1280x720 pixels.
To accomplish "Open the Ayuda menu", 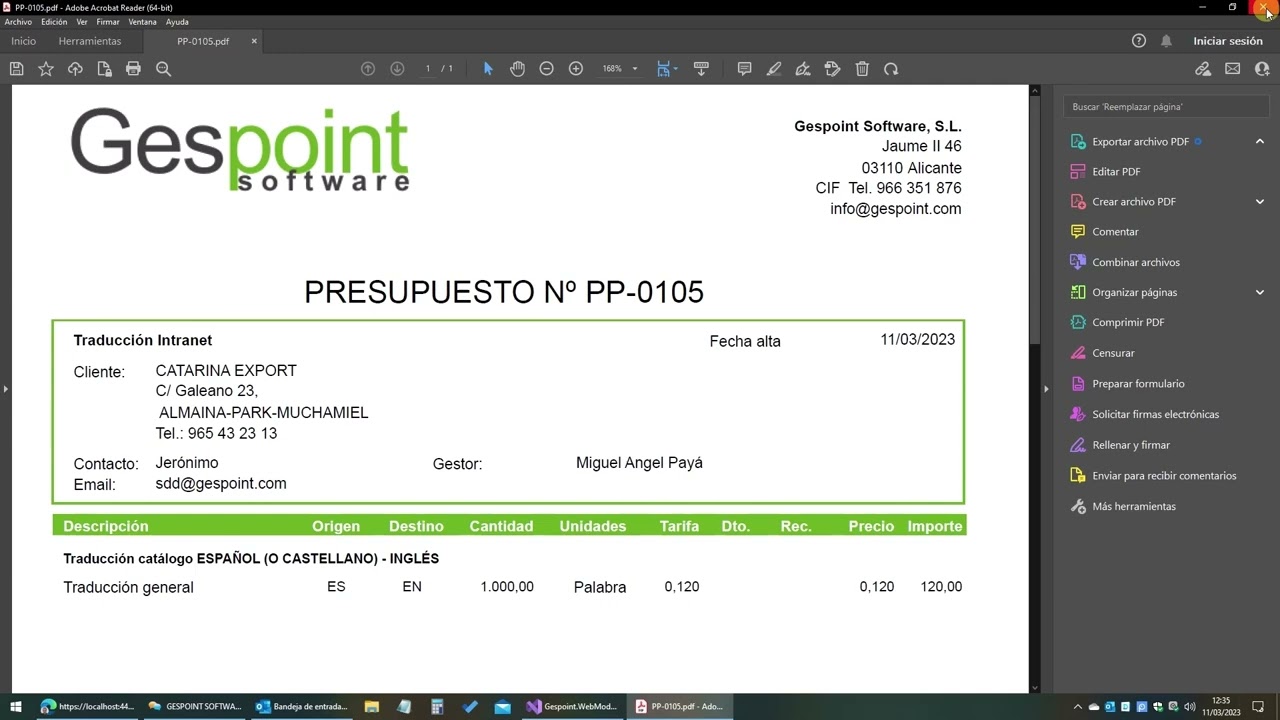I will pos(177,22).
